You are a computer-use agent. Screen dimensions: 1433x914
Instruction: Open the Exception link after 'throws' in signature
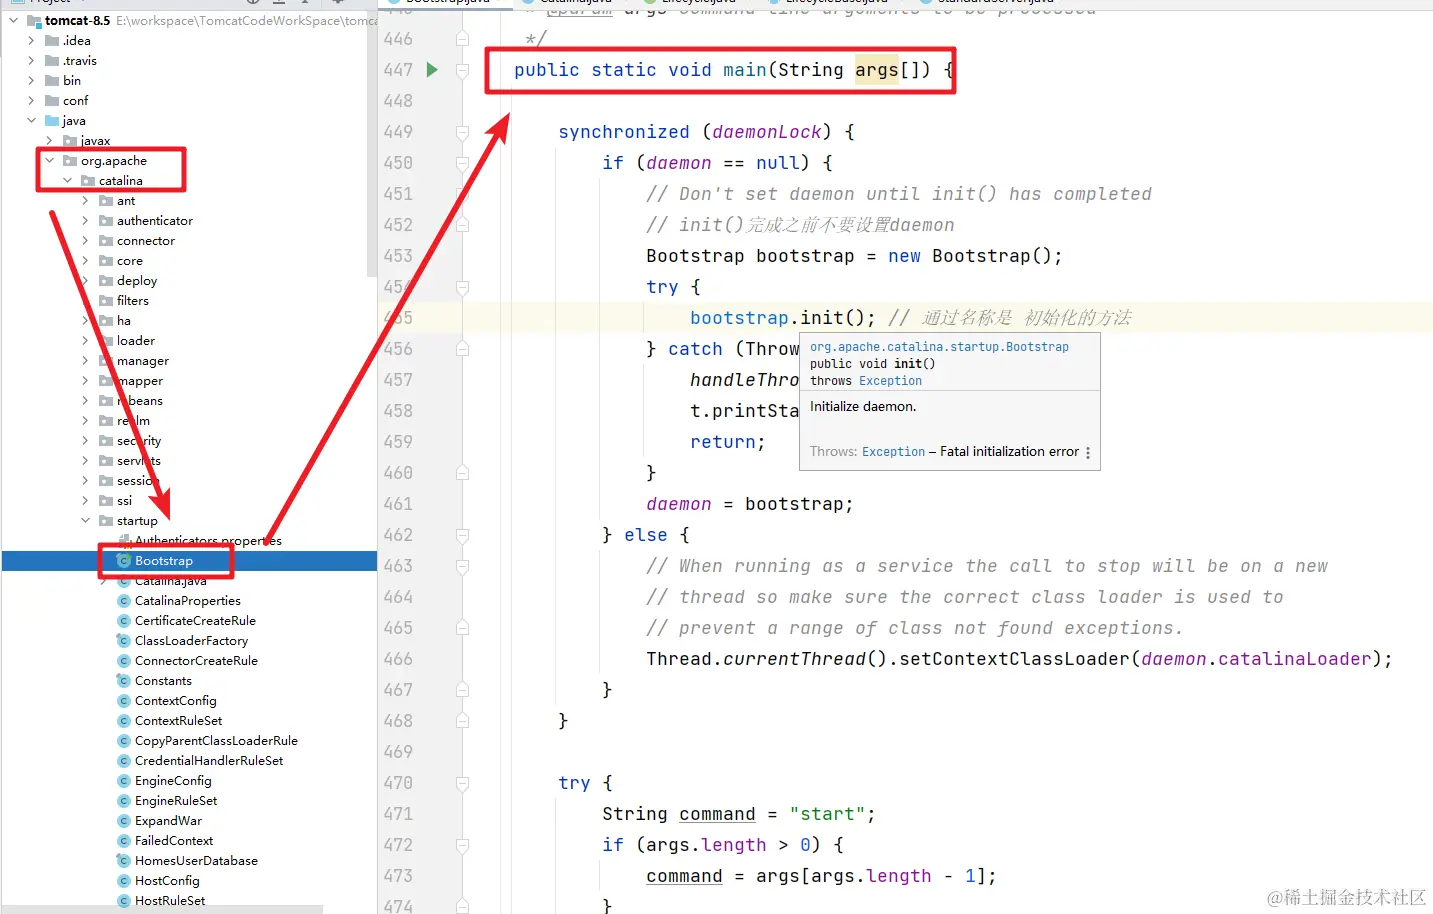tap(890, 381)
